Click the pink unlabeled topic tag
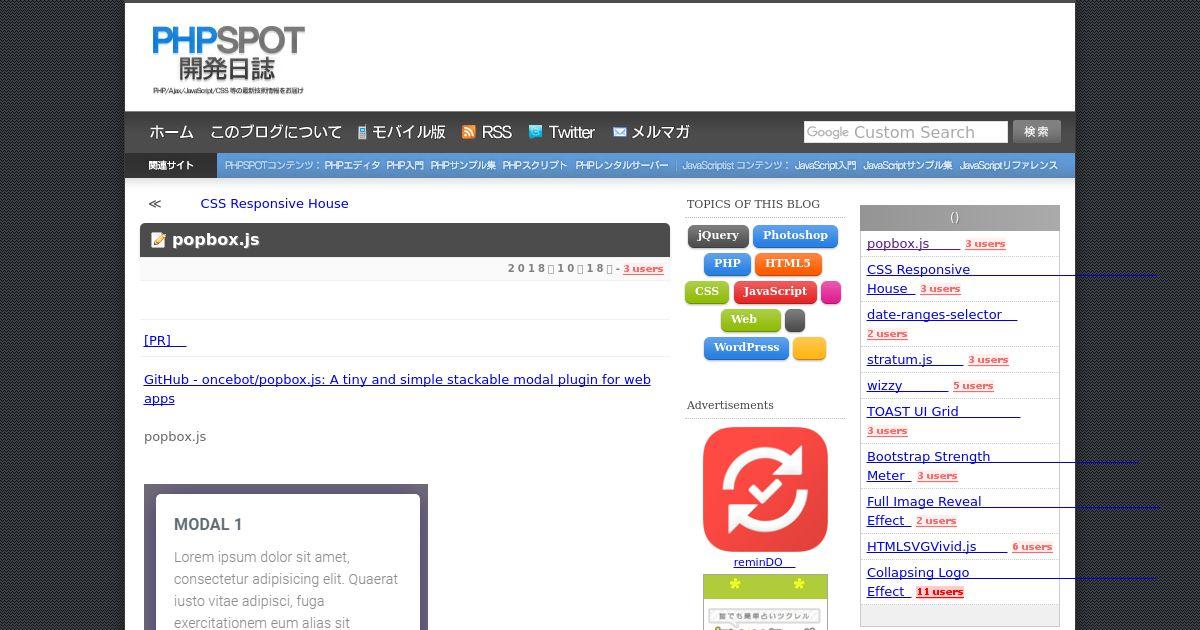This screenshot has width=1200, height=630. point(831,293)
